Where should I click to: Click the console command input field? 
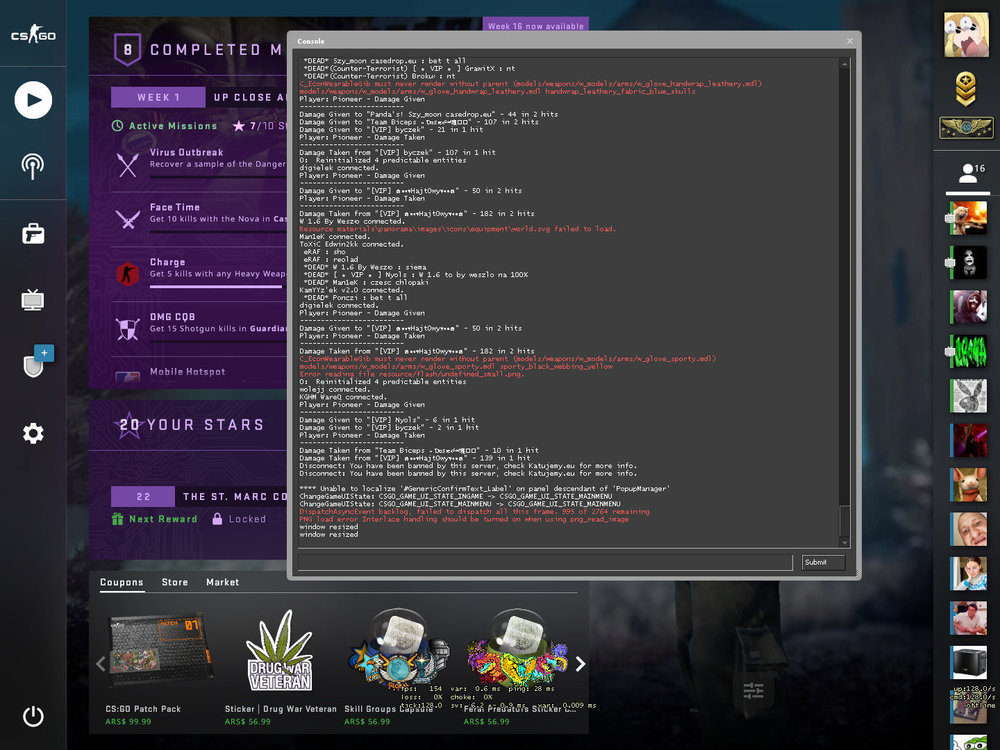(545, 562)
